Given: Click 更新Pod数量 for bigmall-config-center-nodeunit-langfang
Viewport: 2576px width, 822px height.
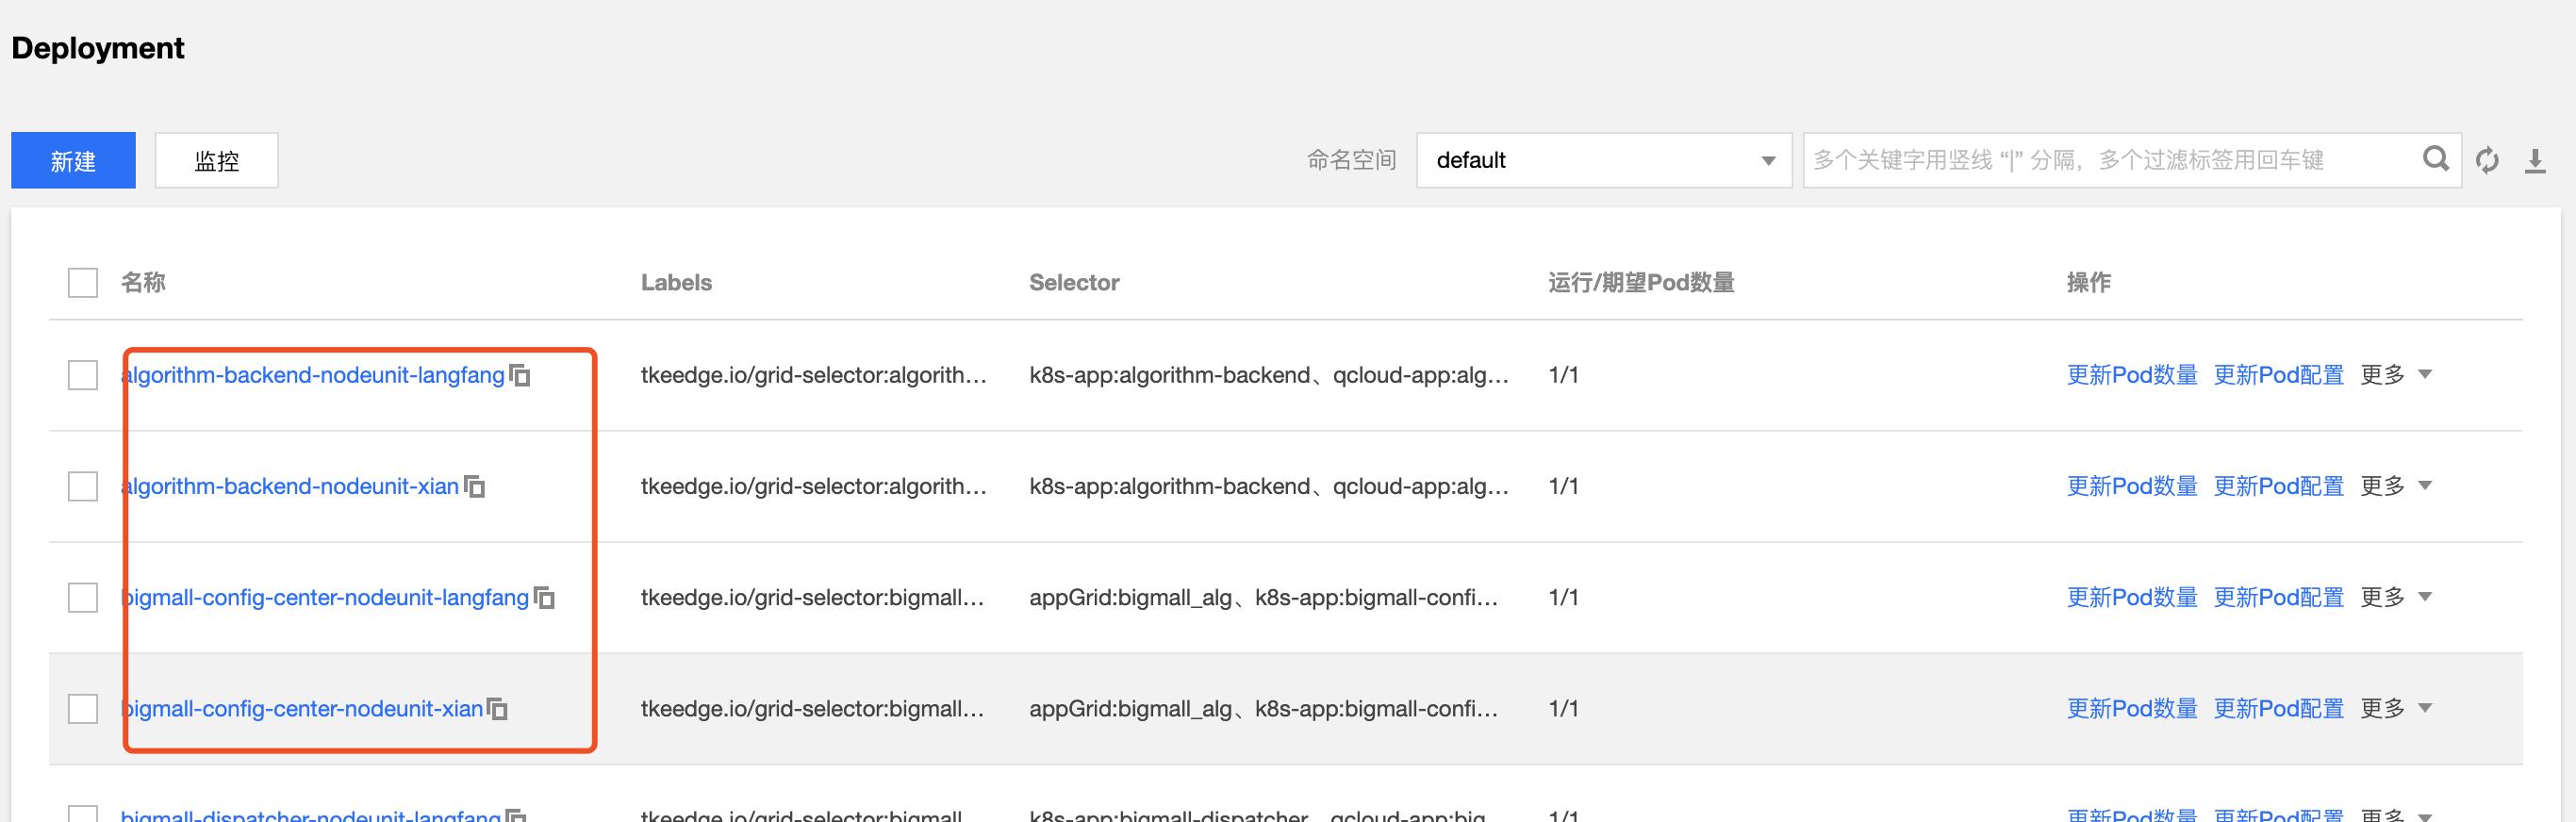Looking at the screenshot, I should click(2132, 597).
